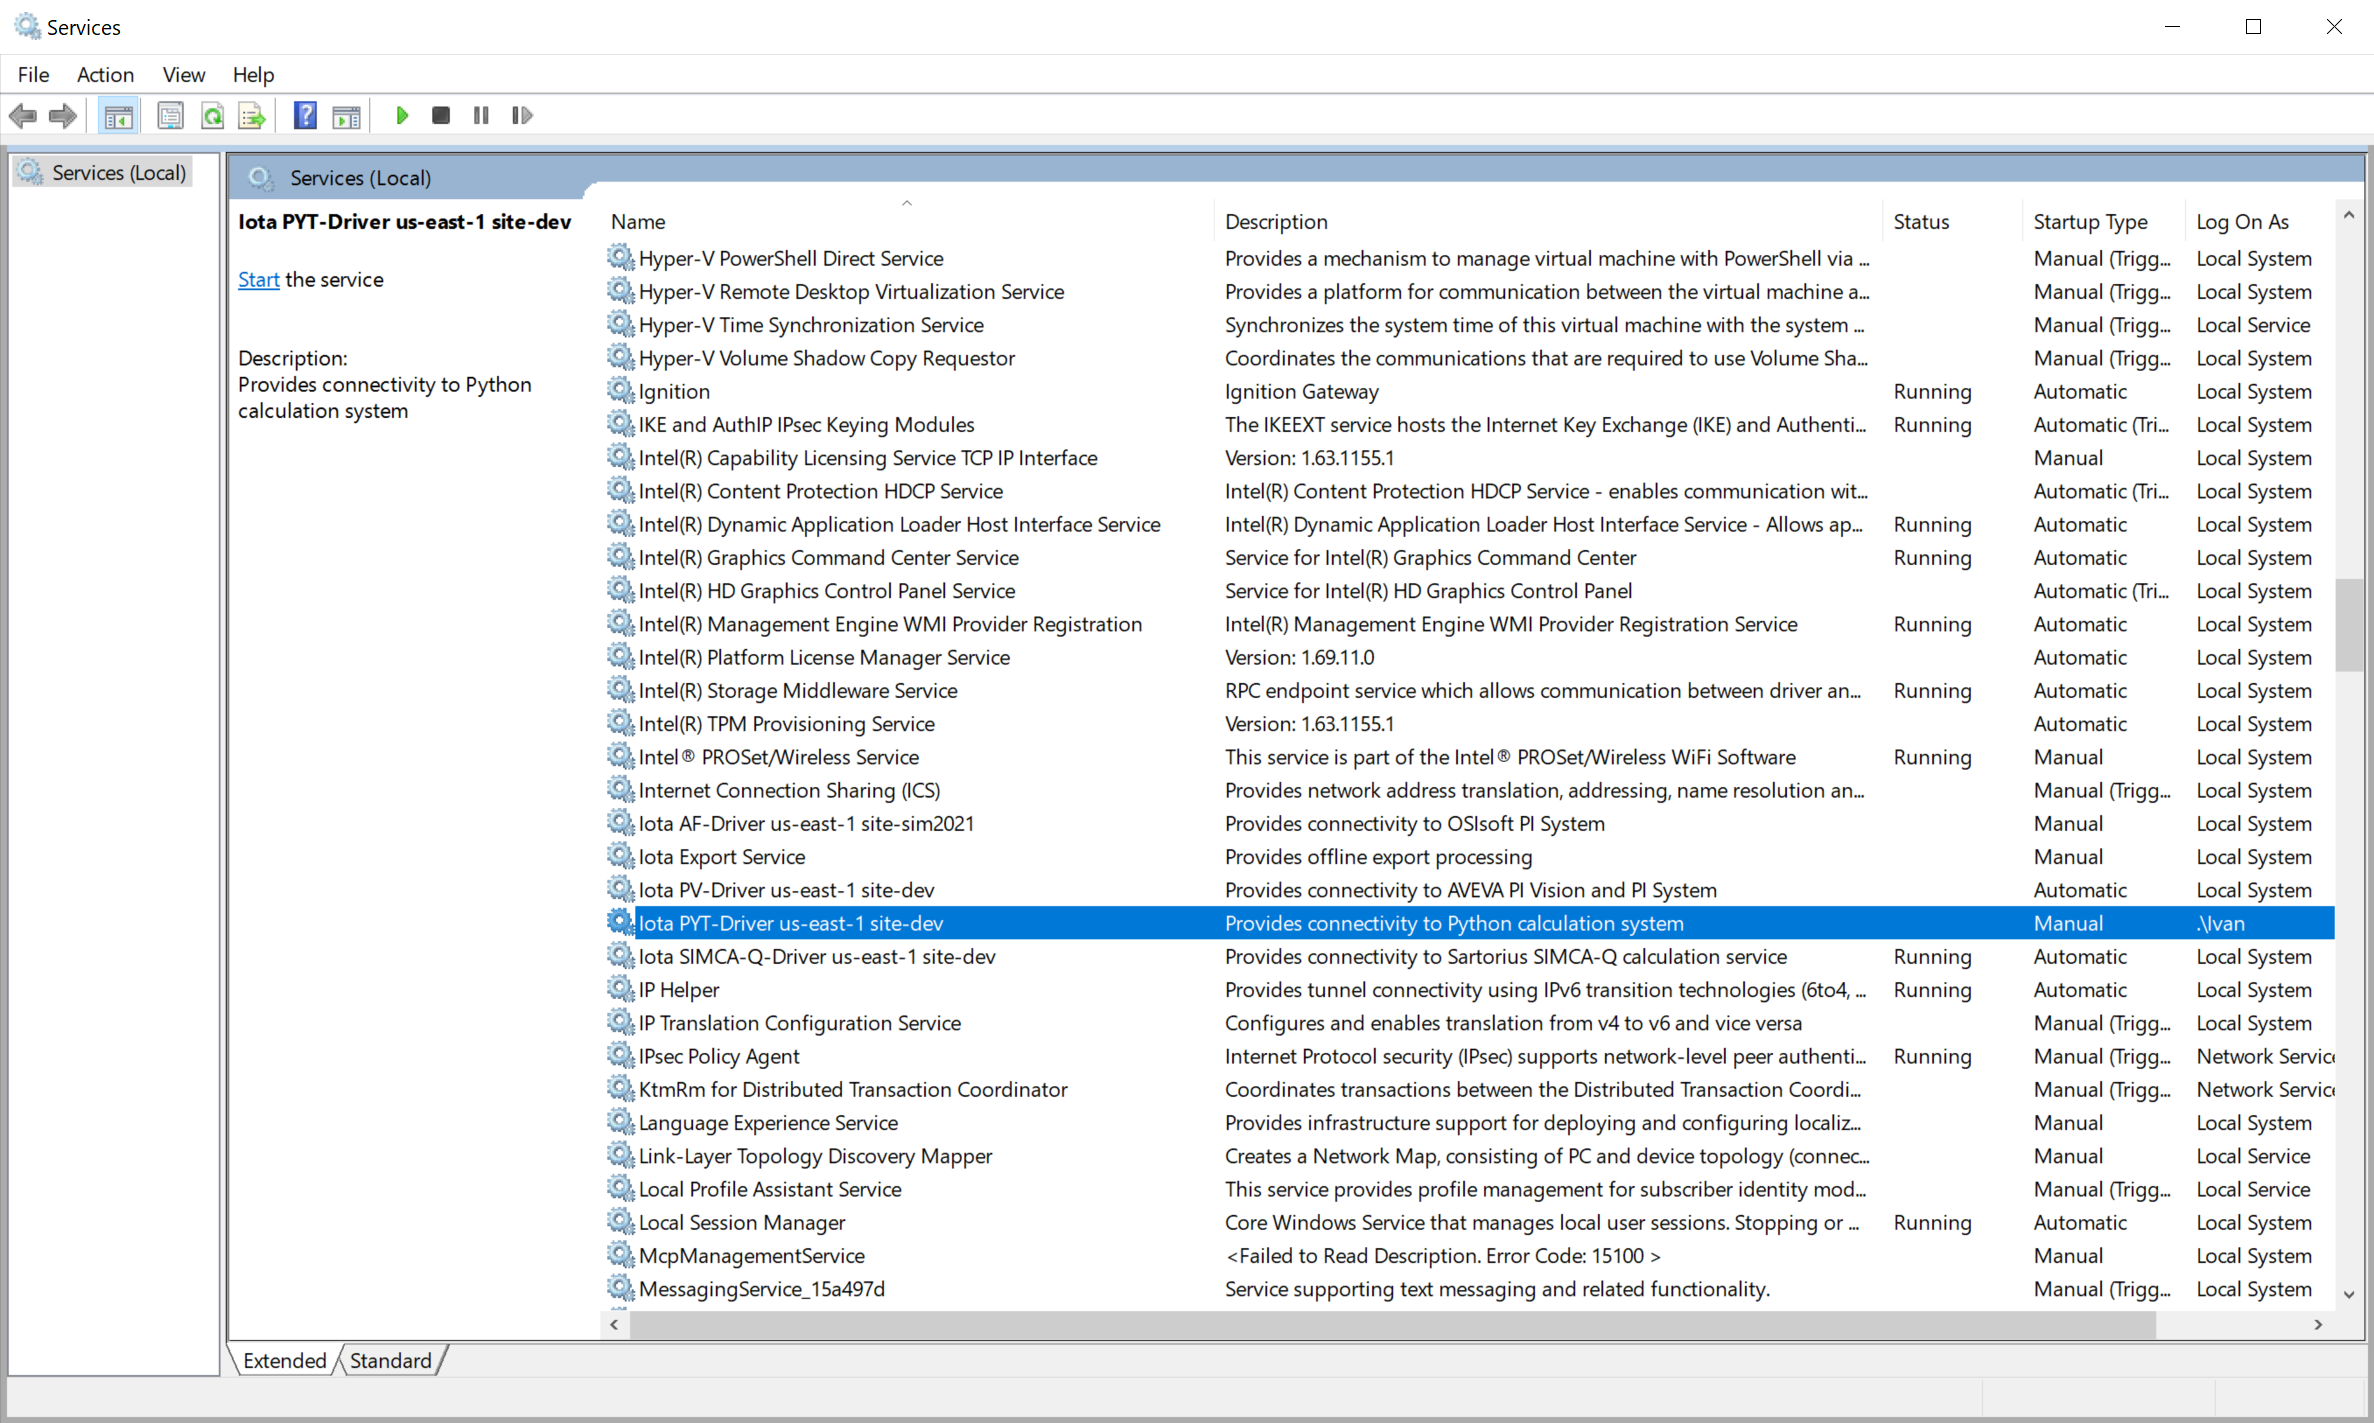This screenshot has height=1423, width=2374.
Task: Click the Export List toolbar icon
Action: (252, 116)
